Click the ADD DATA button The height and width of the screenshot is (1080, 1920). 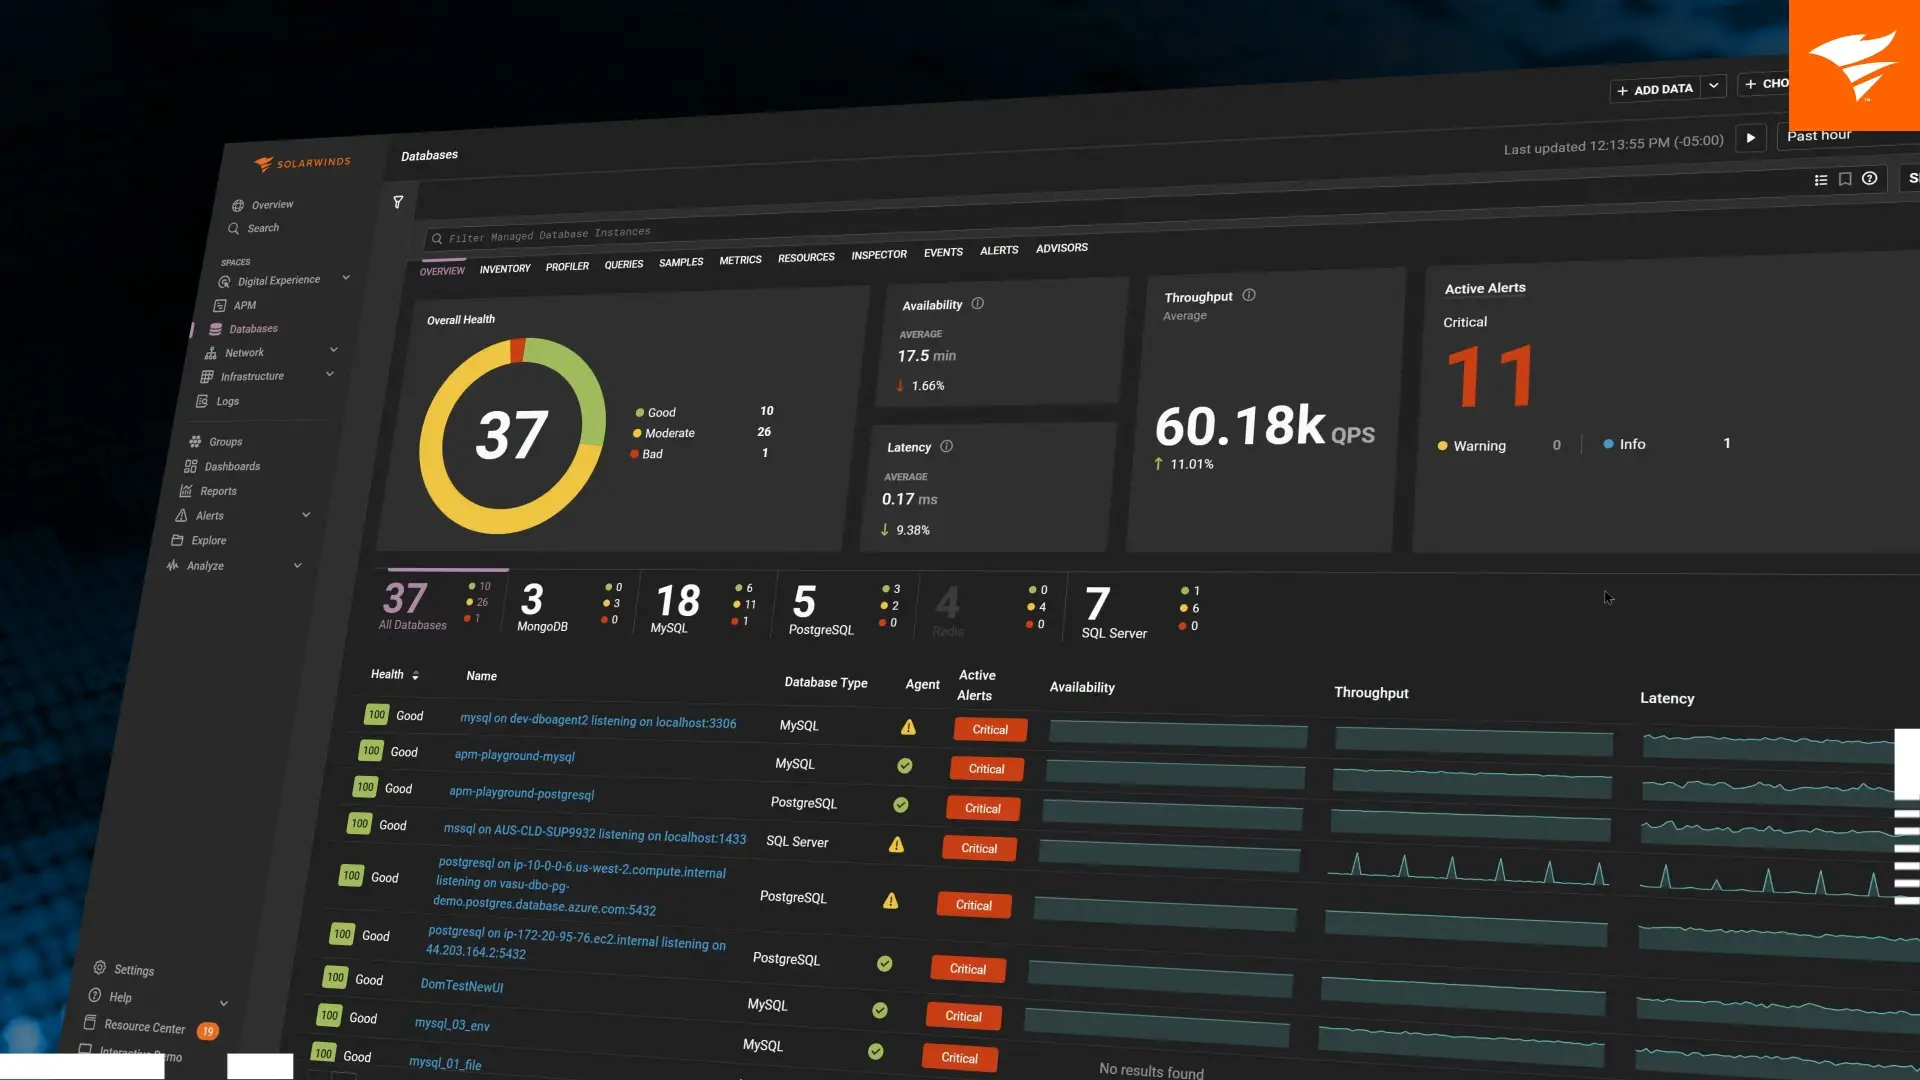point(1656,89)
